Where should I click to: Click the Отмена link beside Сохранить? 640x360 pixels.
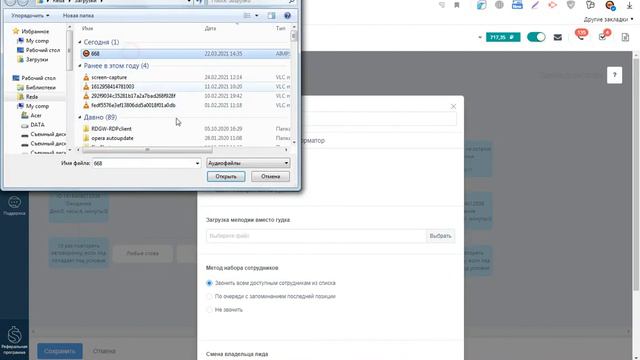[104, 351]
